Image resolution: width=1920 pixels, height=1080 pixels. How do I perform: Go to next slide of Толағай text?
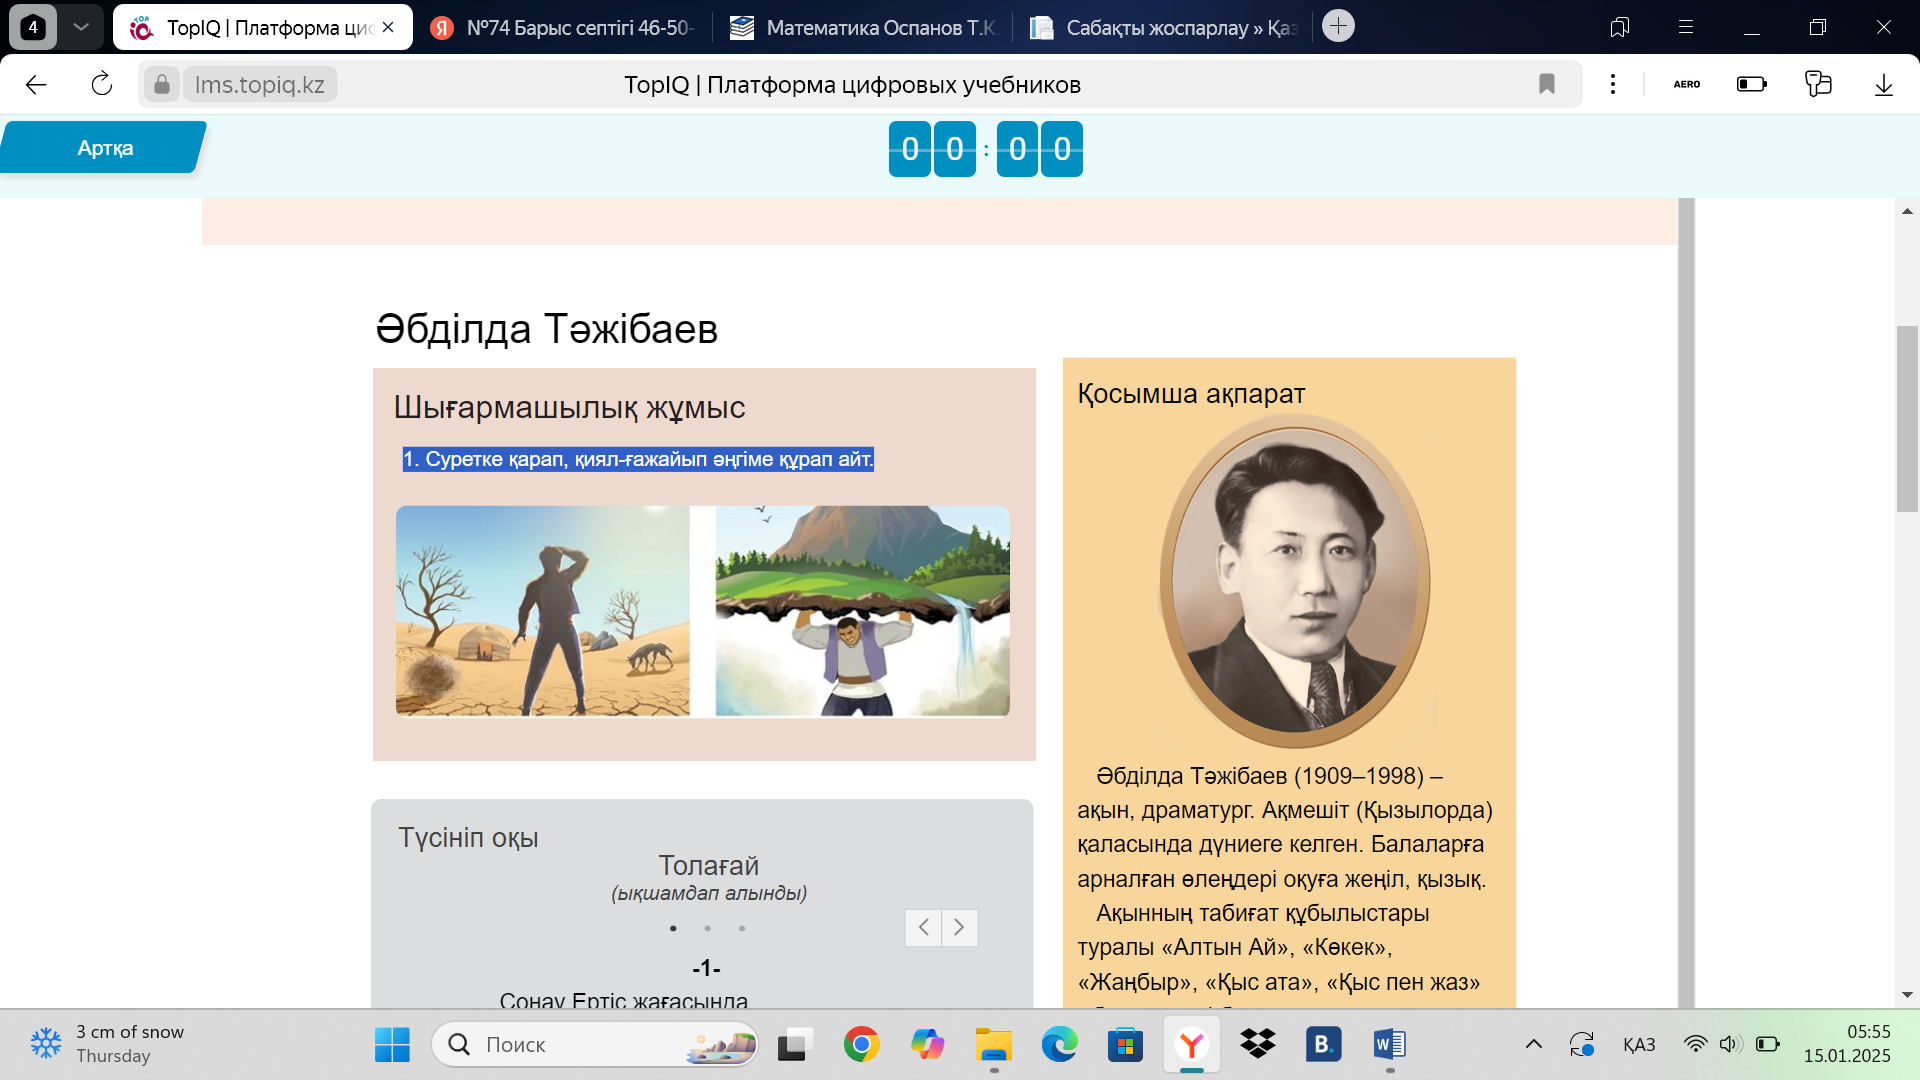pos(959,928)
